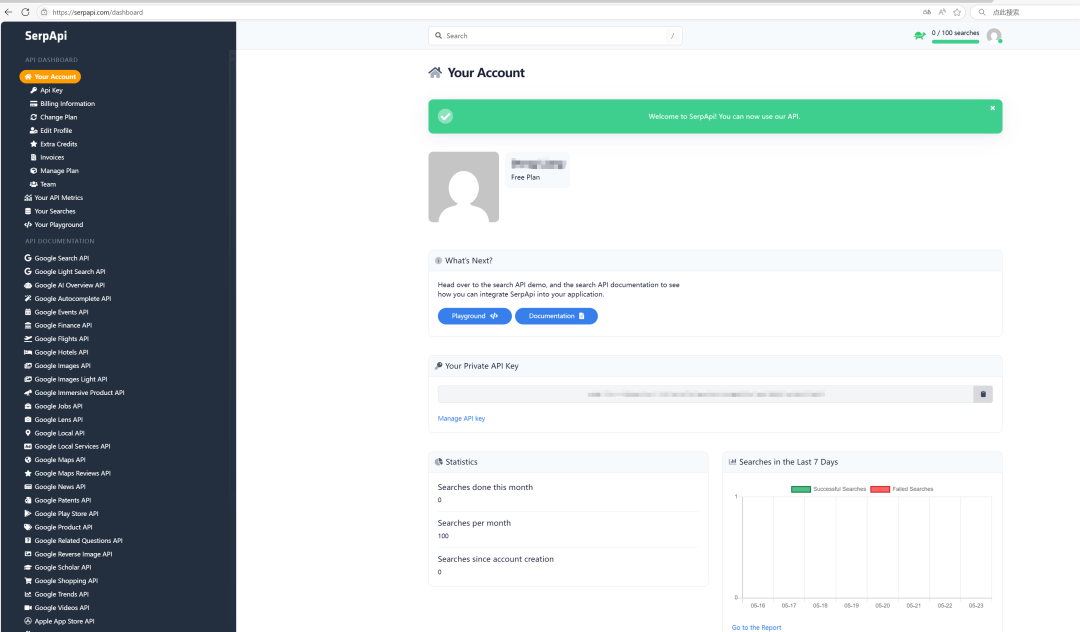
Task: Bookmark the page with the star icon
Action: [957, 12]
